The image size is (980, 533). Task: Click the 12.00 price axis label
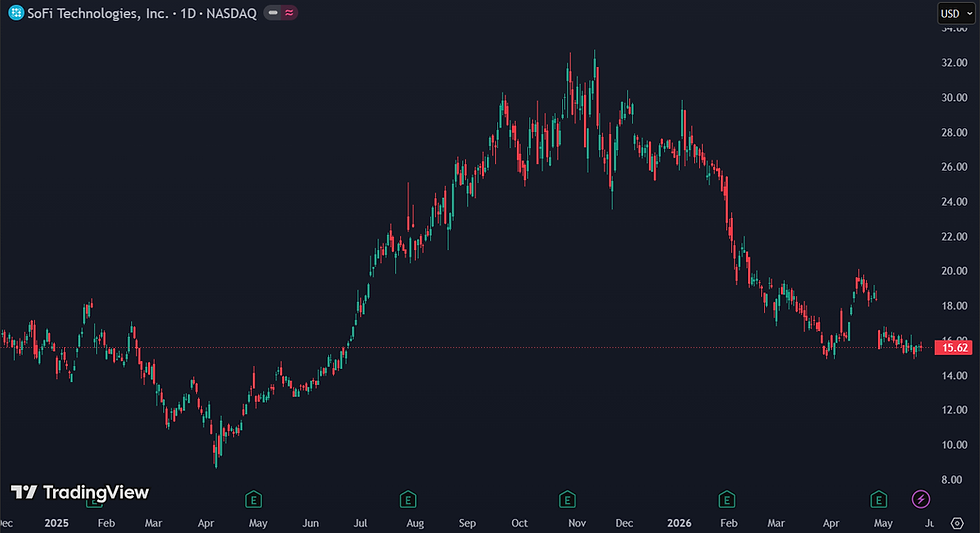(x=954, y=410)
